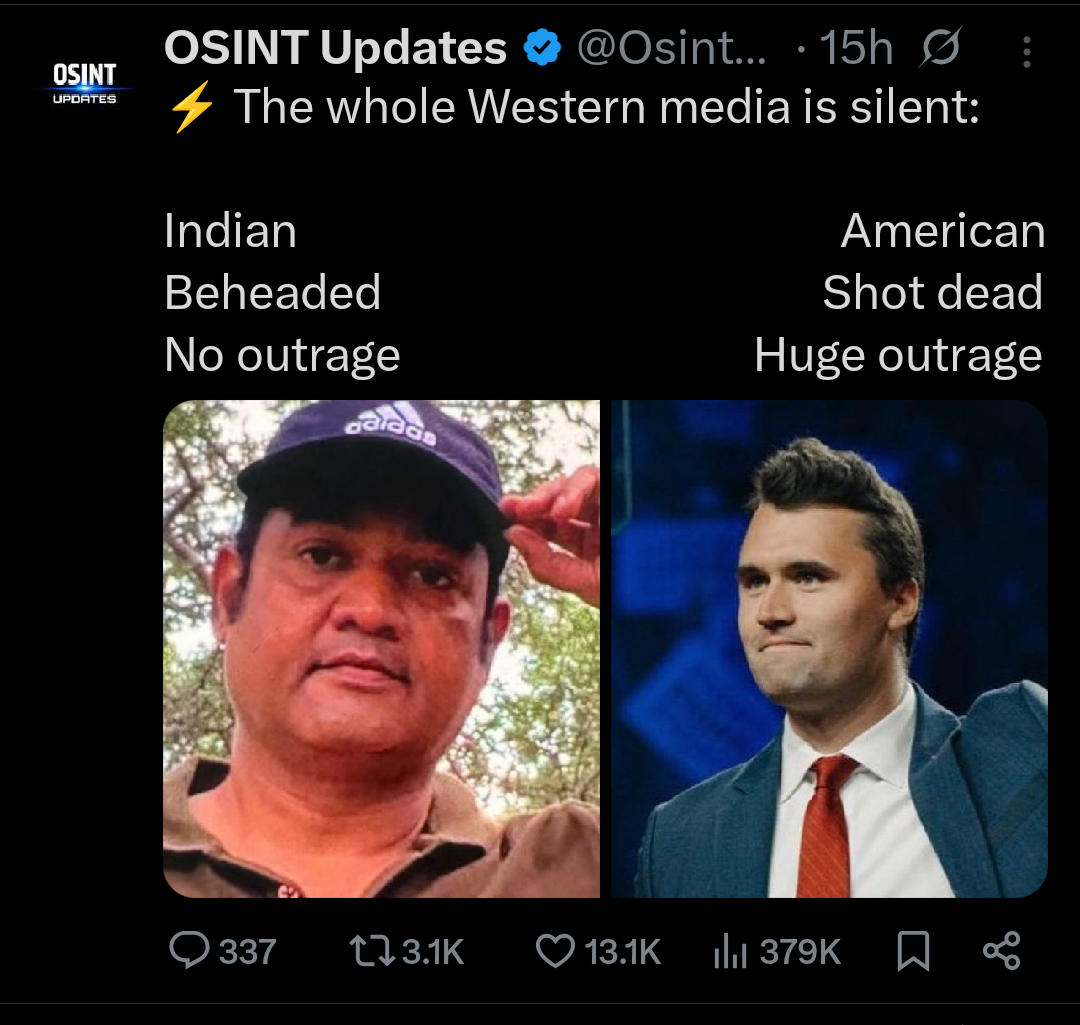Click the Grok slashed-circle icon
The image size is (1080, 1025).
pyautogui.click(x=939, y=48)
